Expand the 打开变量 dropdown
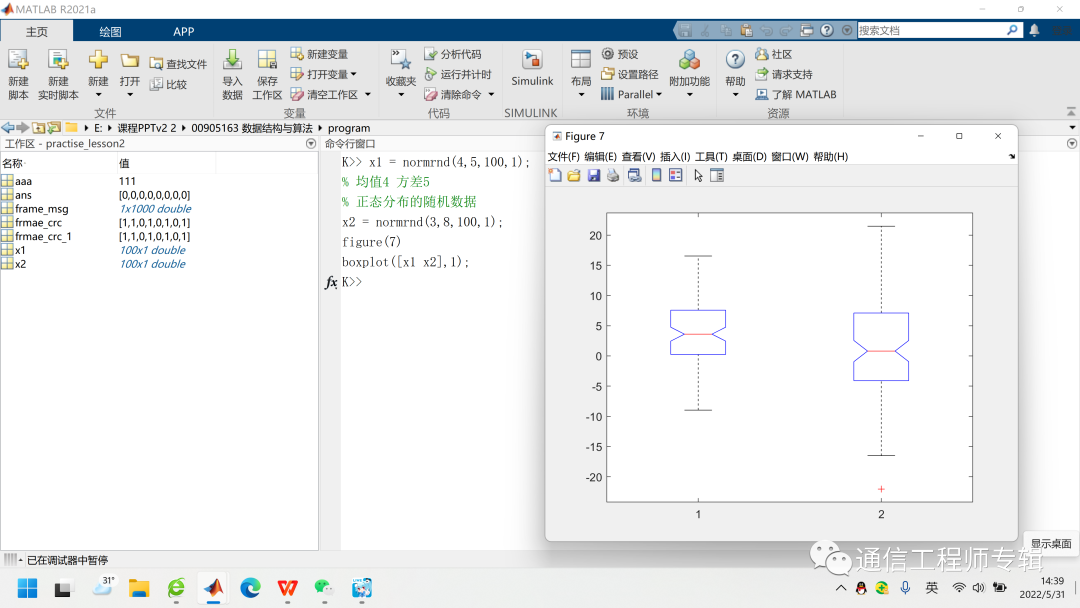 tap(354, 74)
